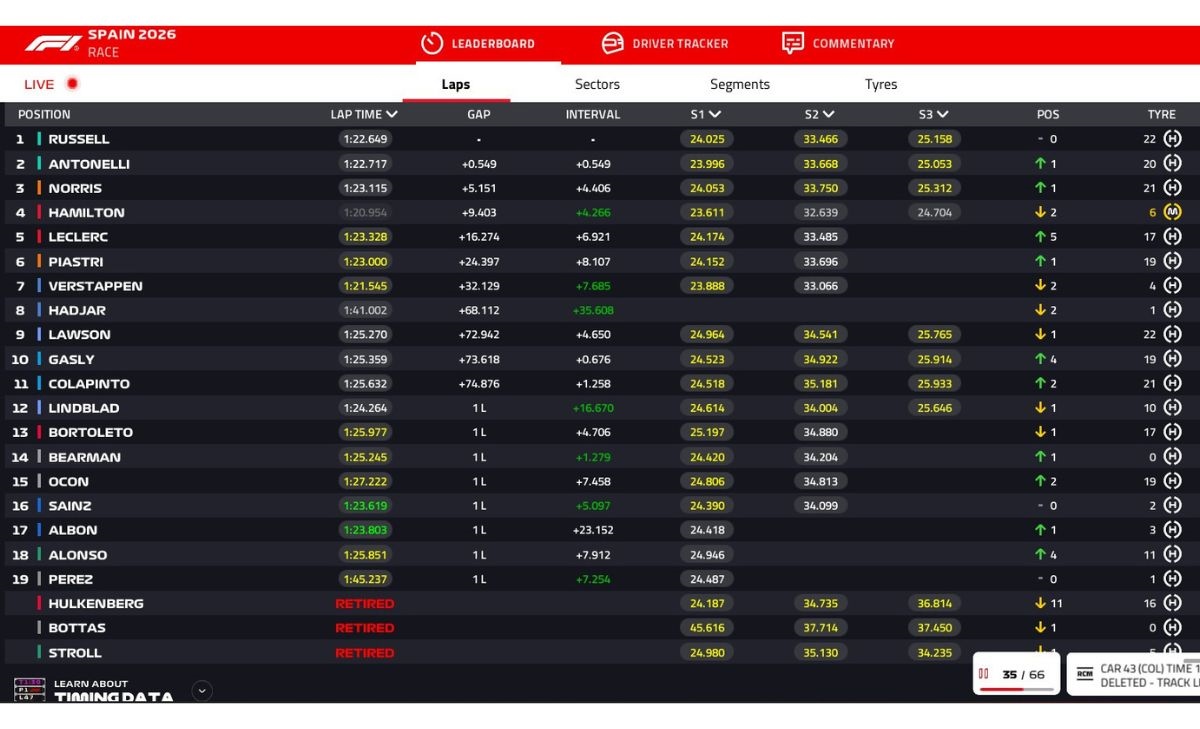1200x729 pixels.
Task: Pause the live lap replay control
Action: click(984, 674)
